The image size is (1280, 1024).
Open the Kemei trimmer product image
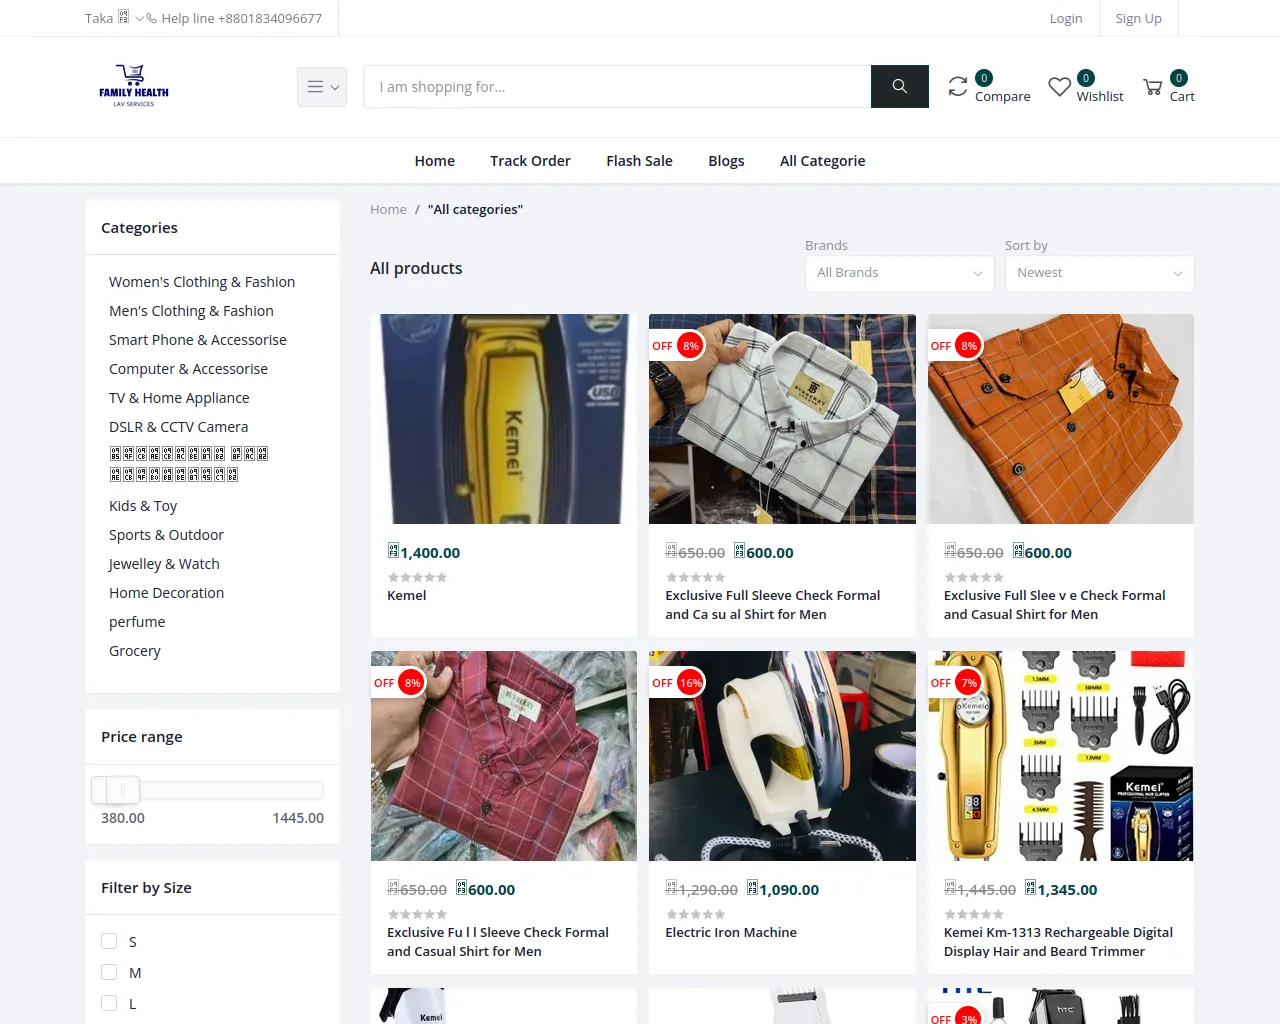(504, 419)
